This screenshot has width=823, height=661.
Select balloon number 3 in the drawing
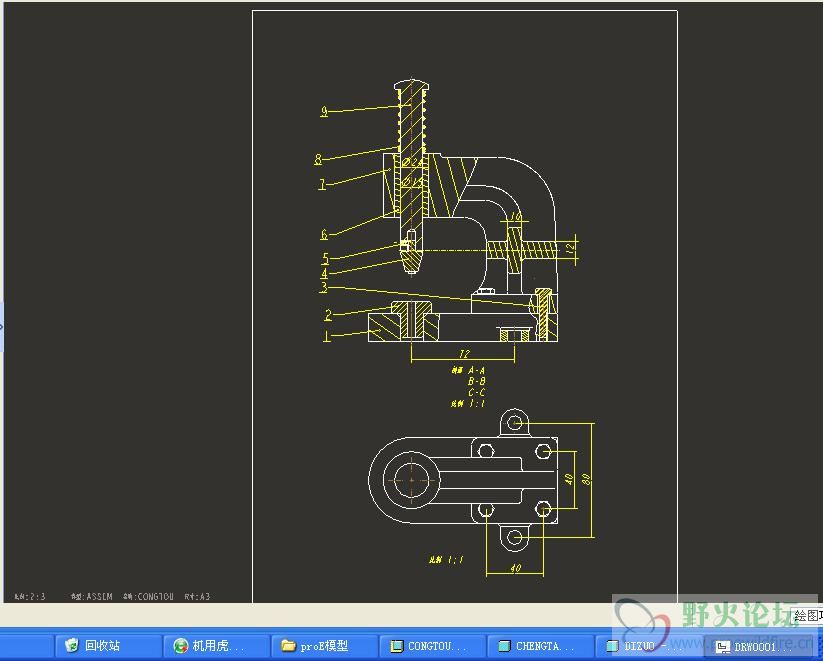[324, 287]
